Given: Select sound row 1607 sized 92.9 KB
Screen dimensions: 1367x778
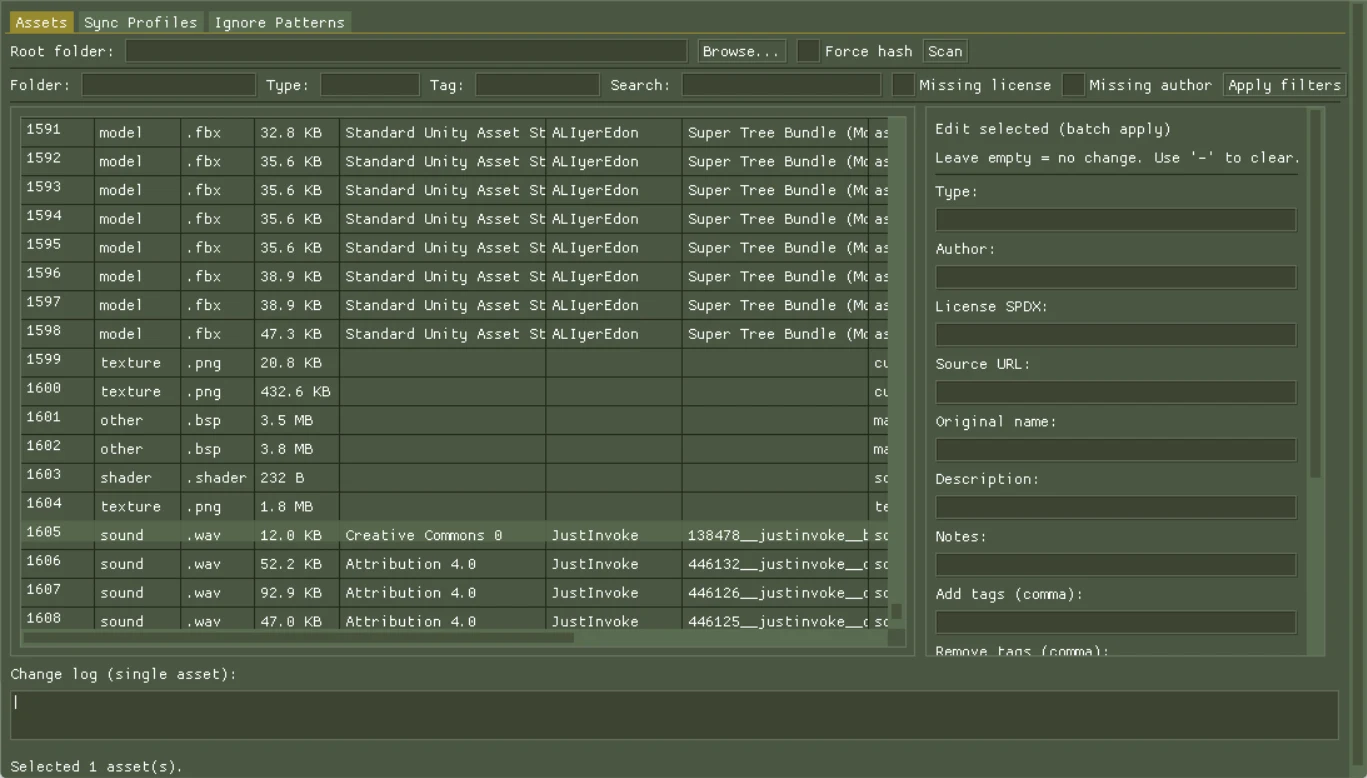Looking at the screenshot, I should pos(455,593).
